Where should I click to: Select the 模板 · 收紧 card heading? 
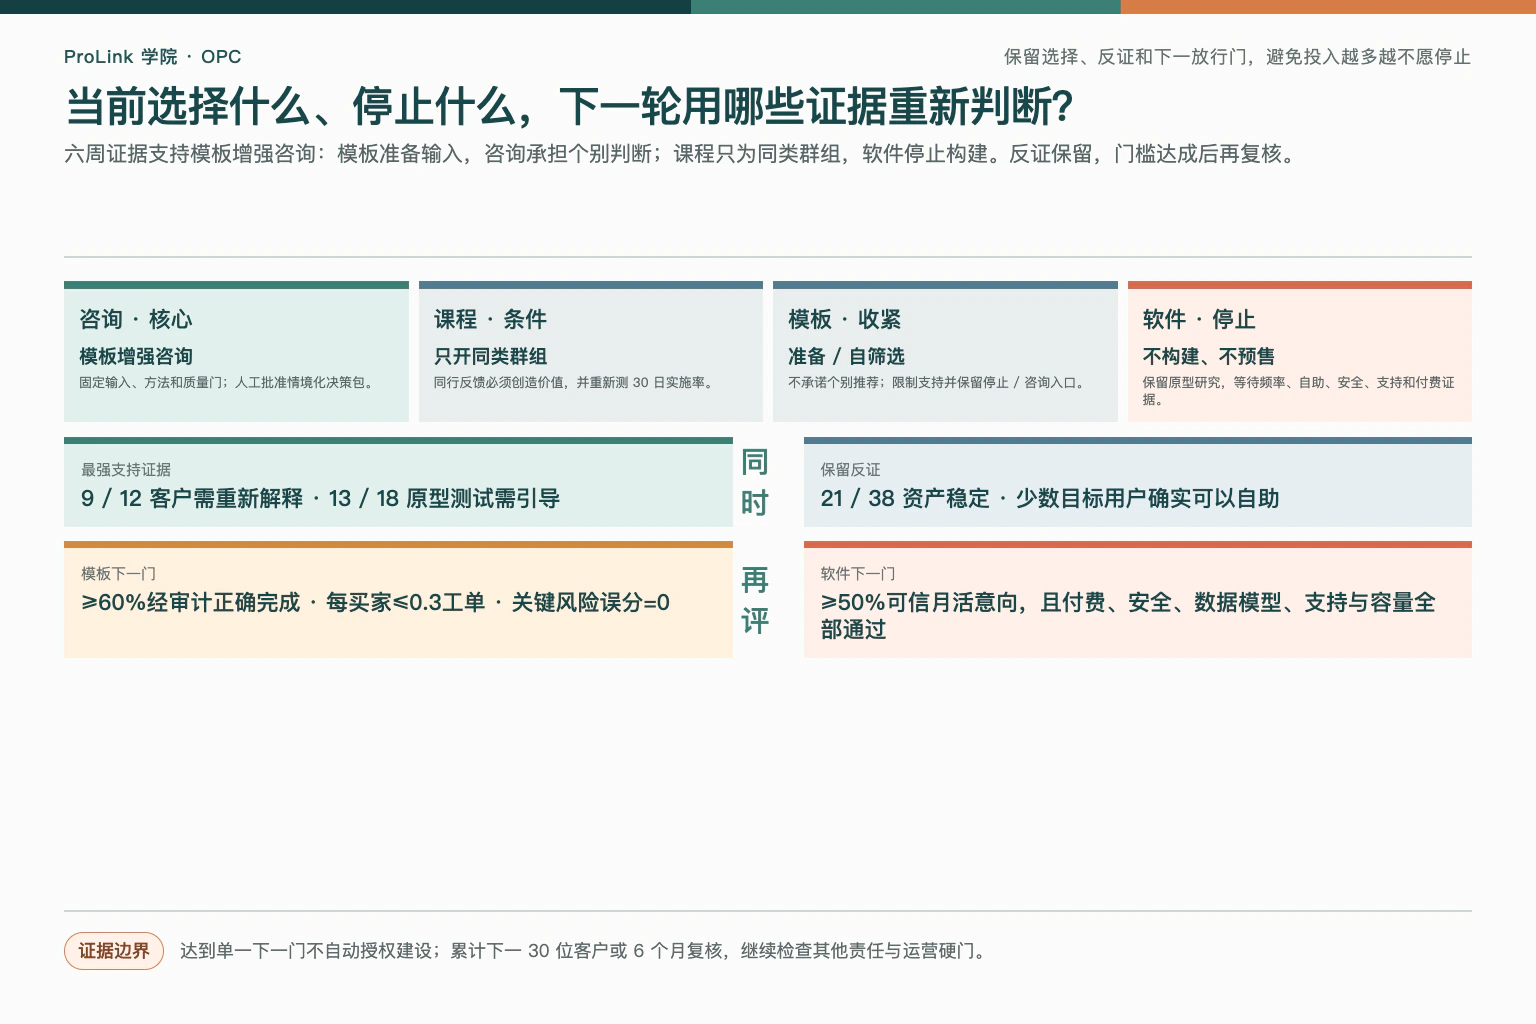coord(845,319)
